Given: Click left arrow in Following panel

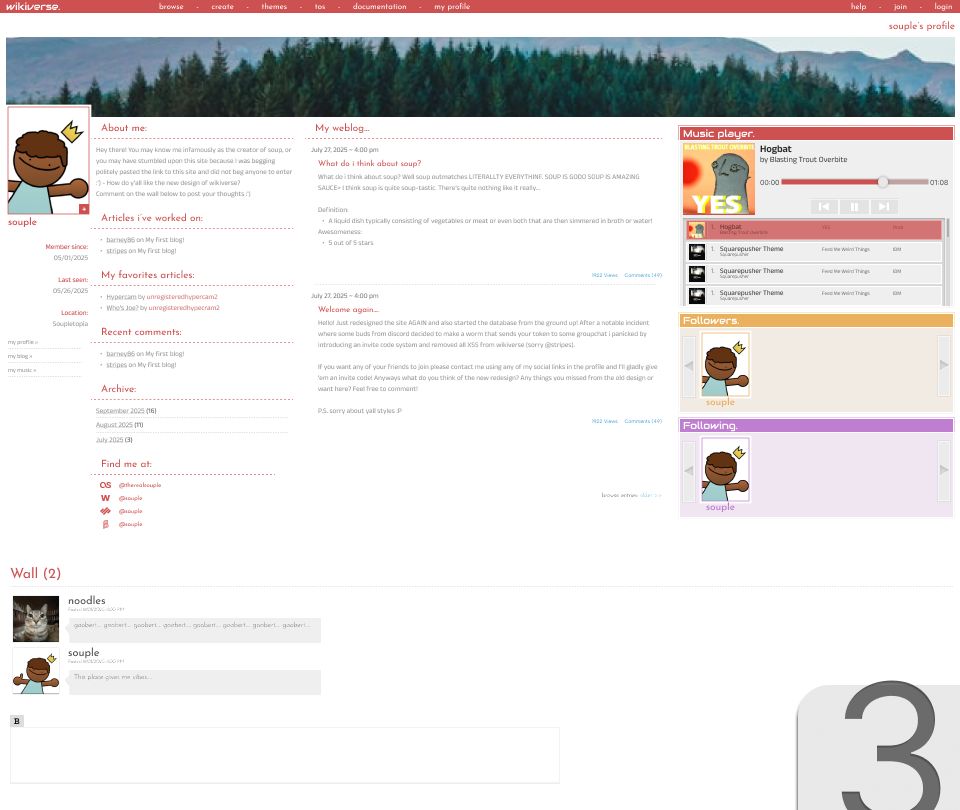Looking at the screenshot, I should coord(689,470).
